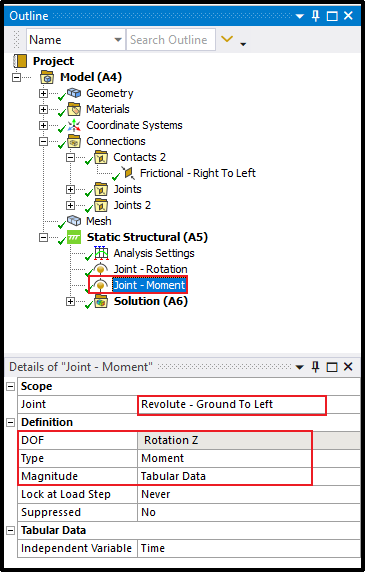This screenshot has width=365, height=572.
Task: Collapse the Connections tree node
Action: [x=43, y=141]
